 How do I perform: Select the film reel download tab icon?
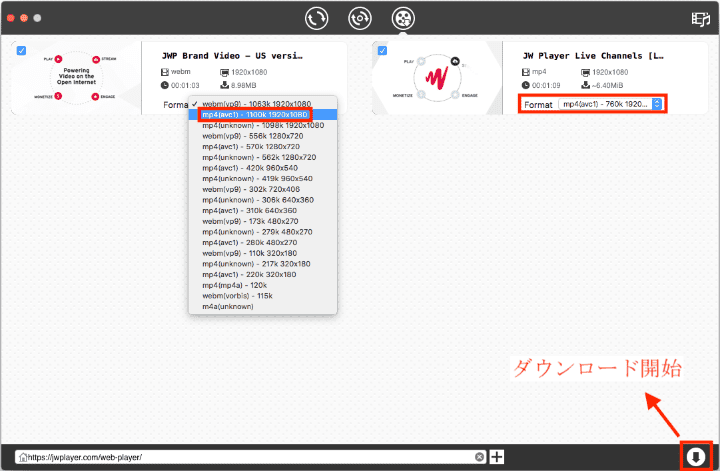tap(403, 18)
